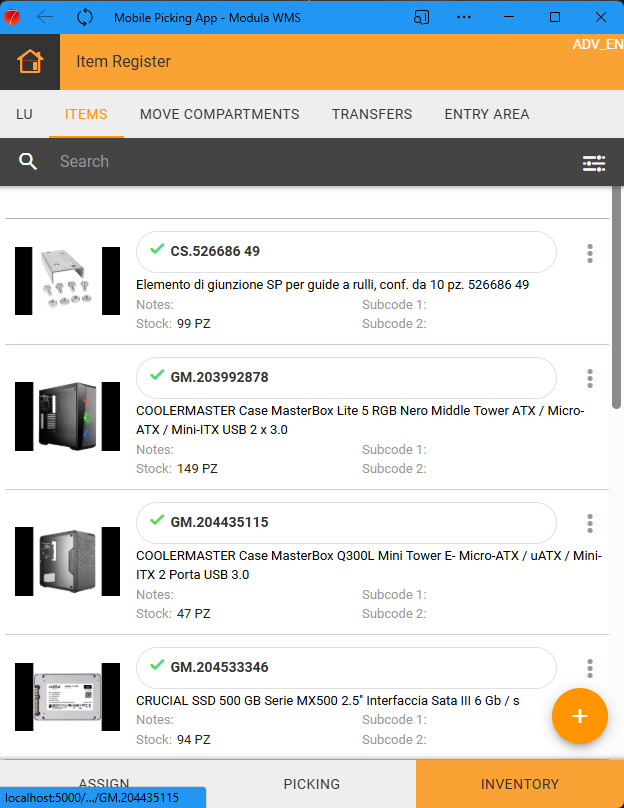Viewport: 624px width, 808px height.
Task: Click the INVENTORY bottom button
Action: [520, 784]
